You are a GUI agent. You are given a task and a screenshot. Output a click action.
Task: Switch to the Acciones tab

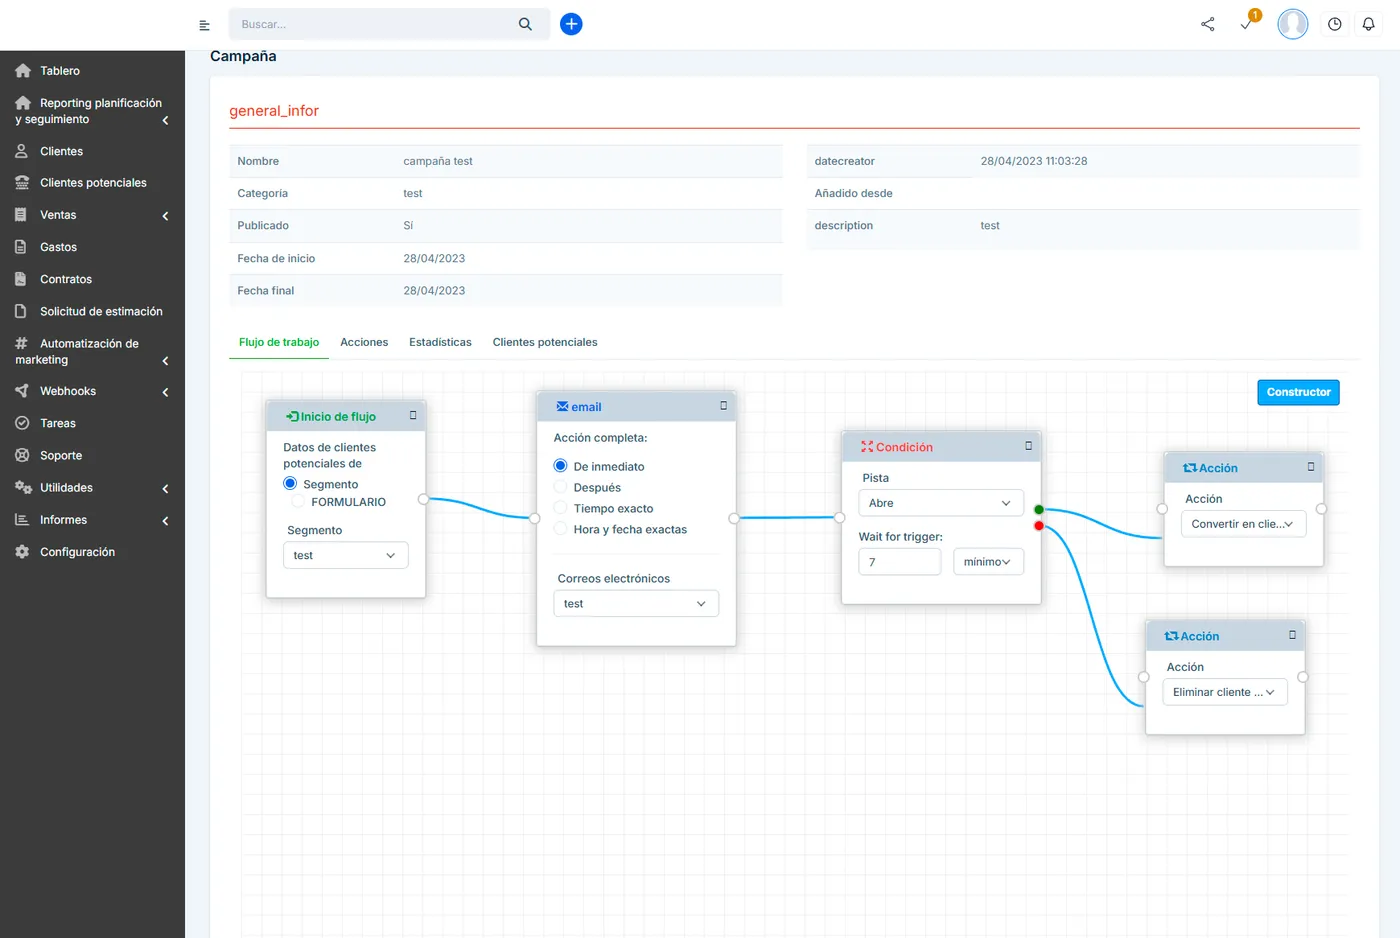[364, 342]
